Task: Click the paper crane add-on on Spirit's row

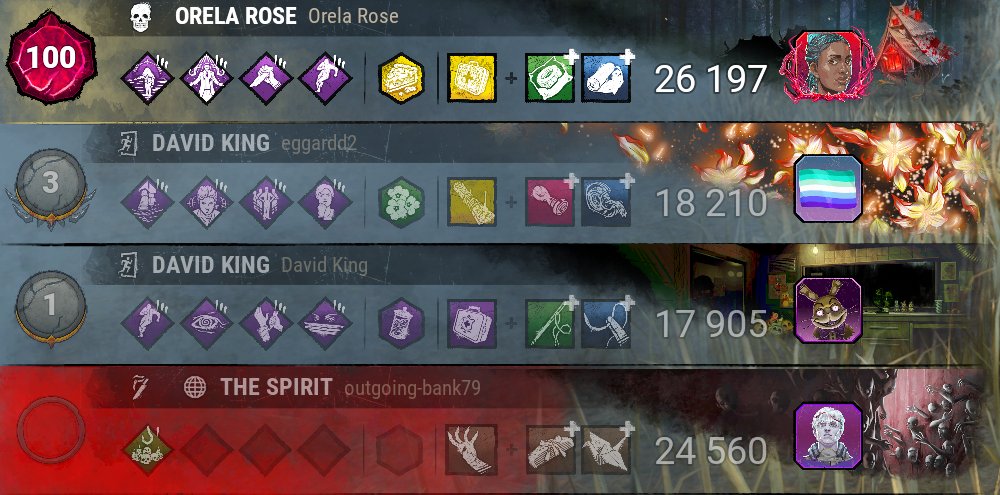Action: 606,450
